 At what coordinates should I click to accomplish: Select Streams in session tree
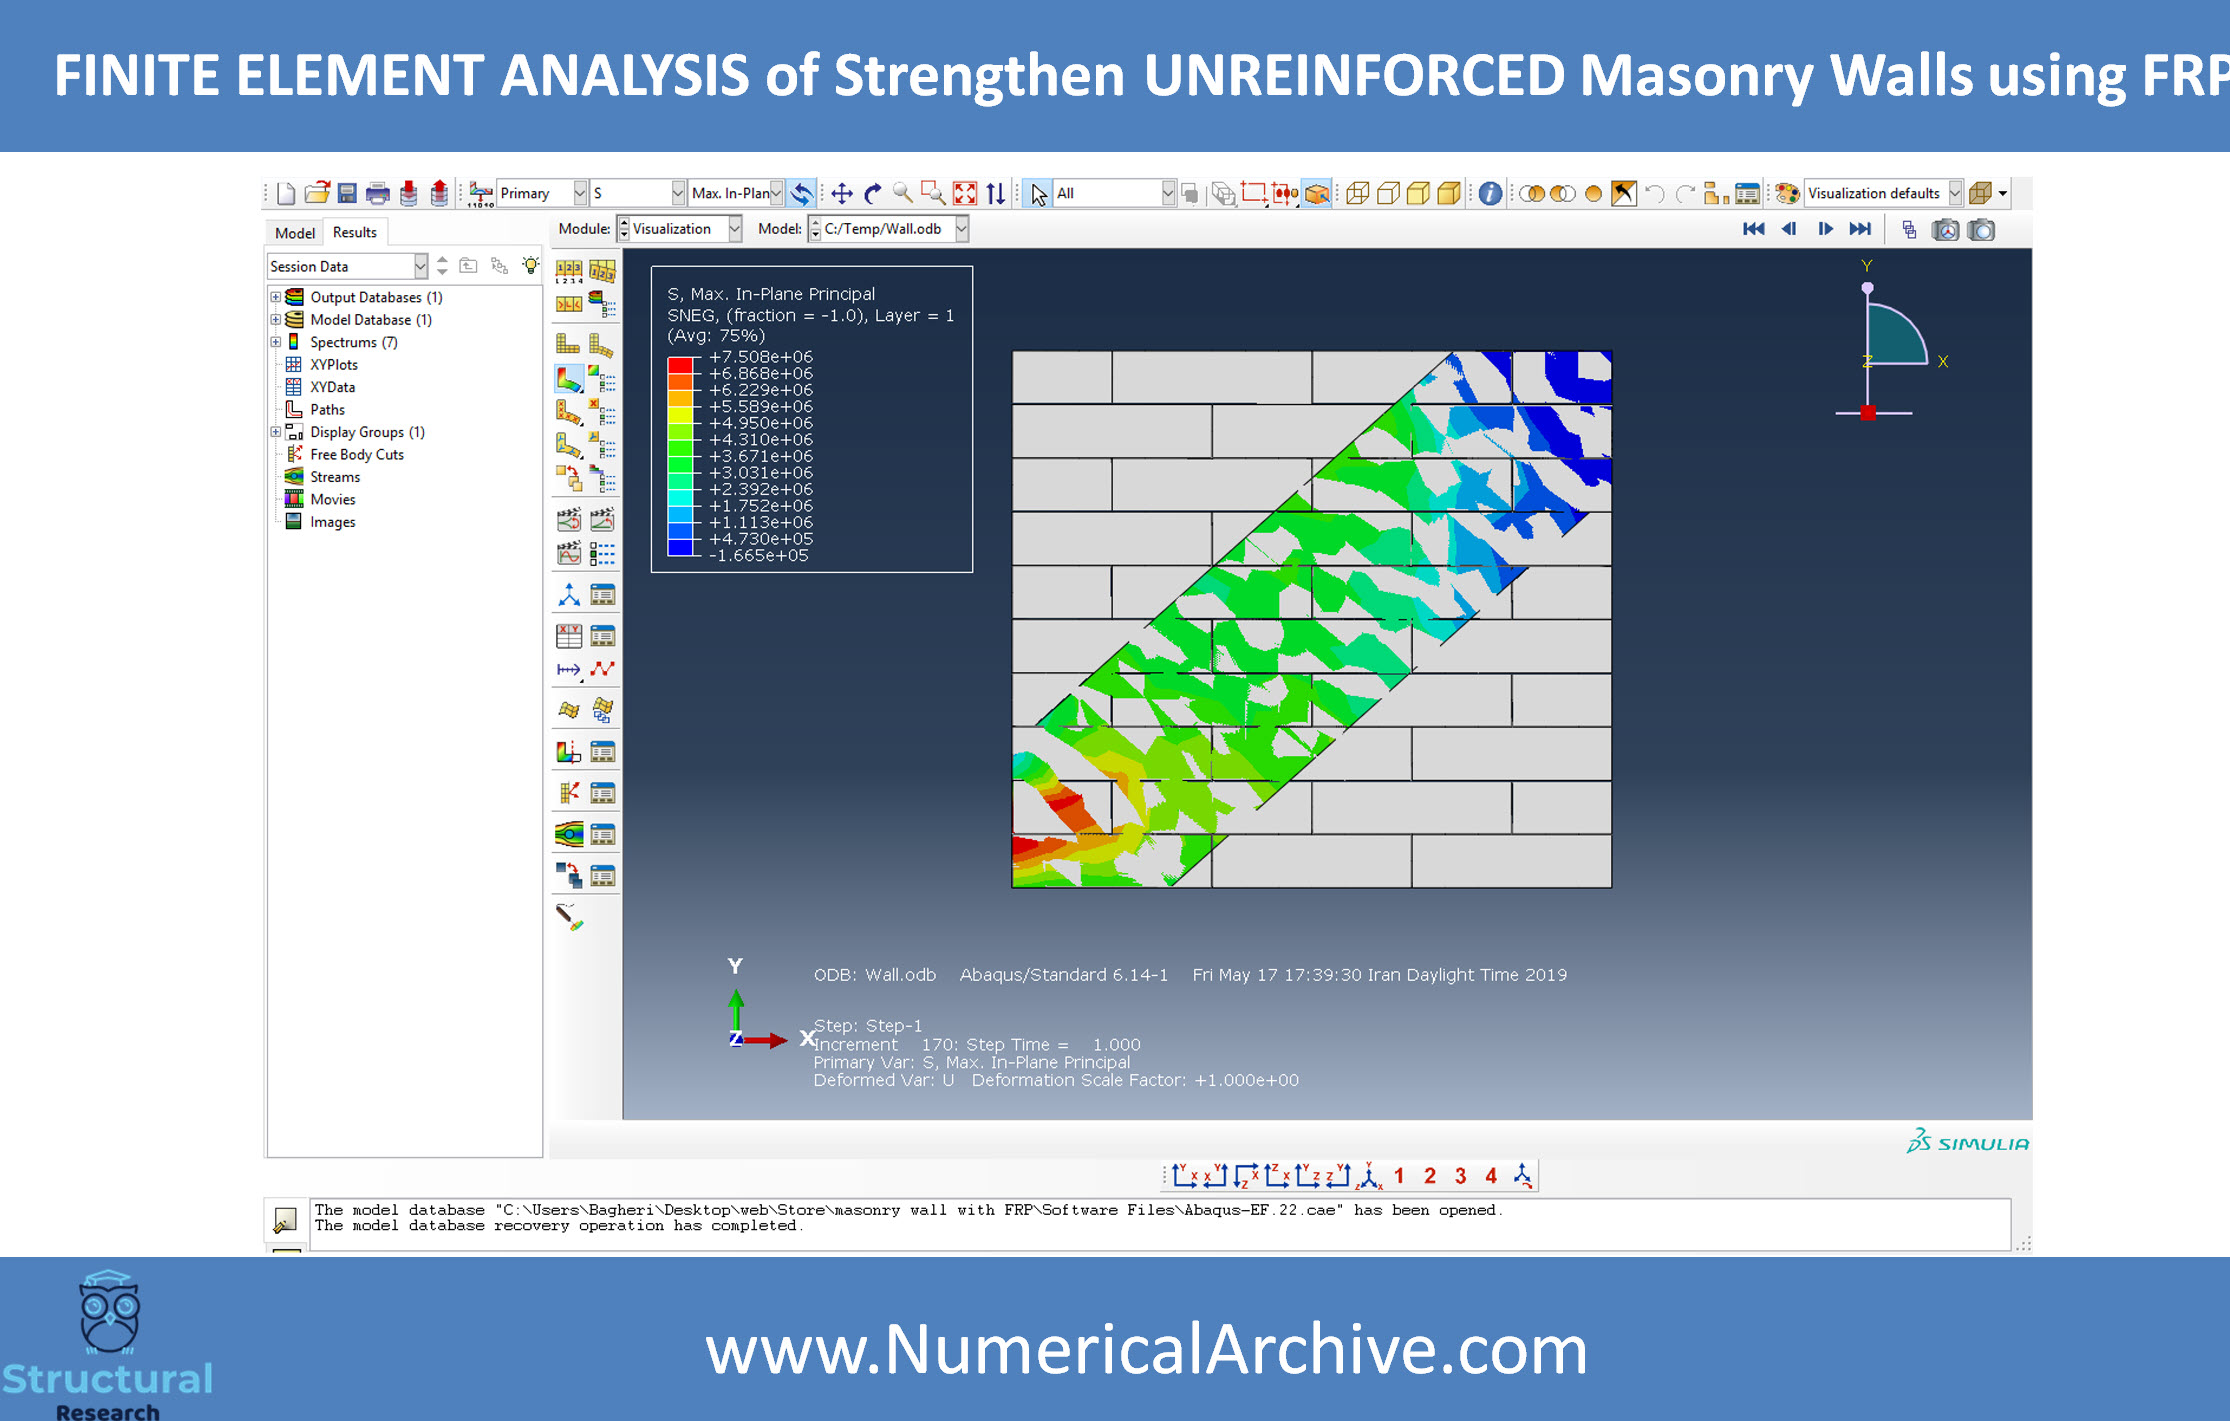[x=334, y=477]
